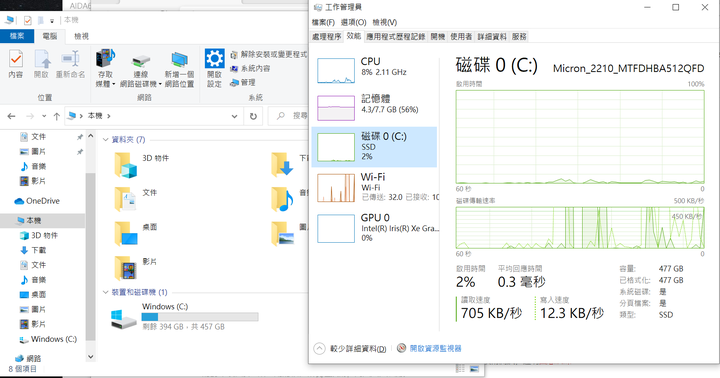
Task: Select GPU 0 performance item
Action: [x=374, y=228]
